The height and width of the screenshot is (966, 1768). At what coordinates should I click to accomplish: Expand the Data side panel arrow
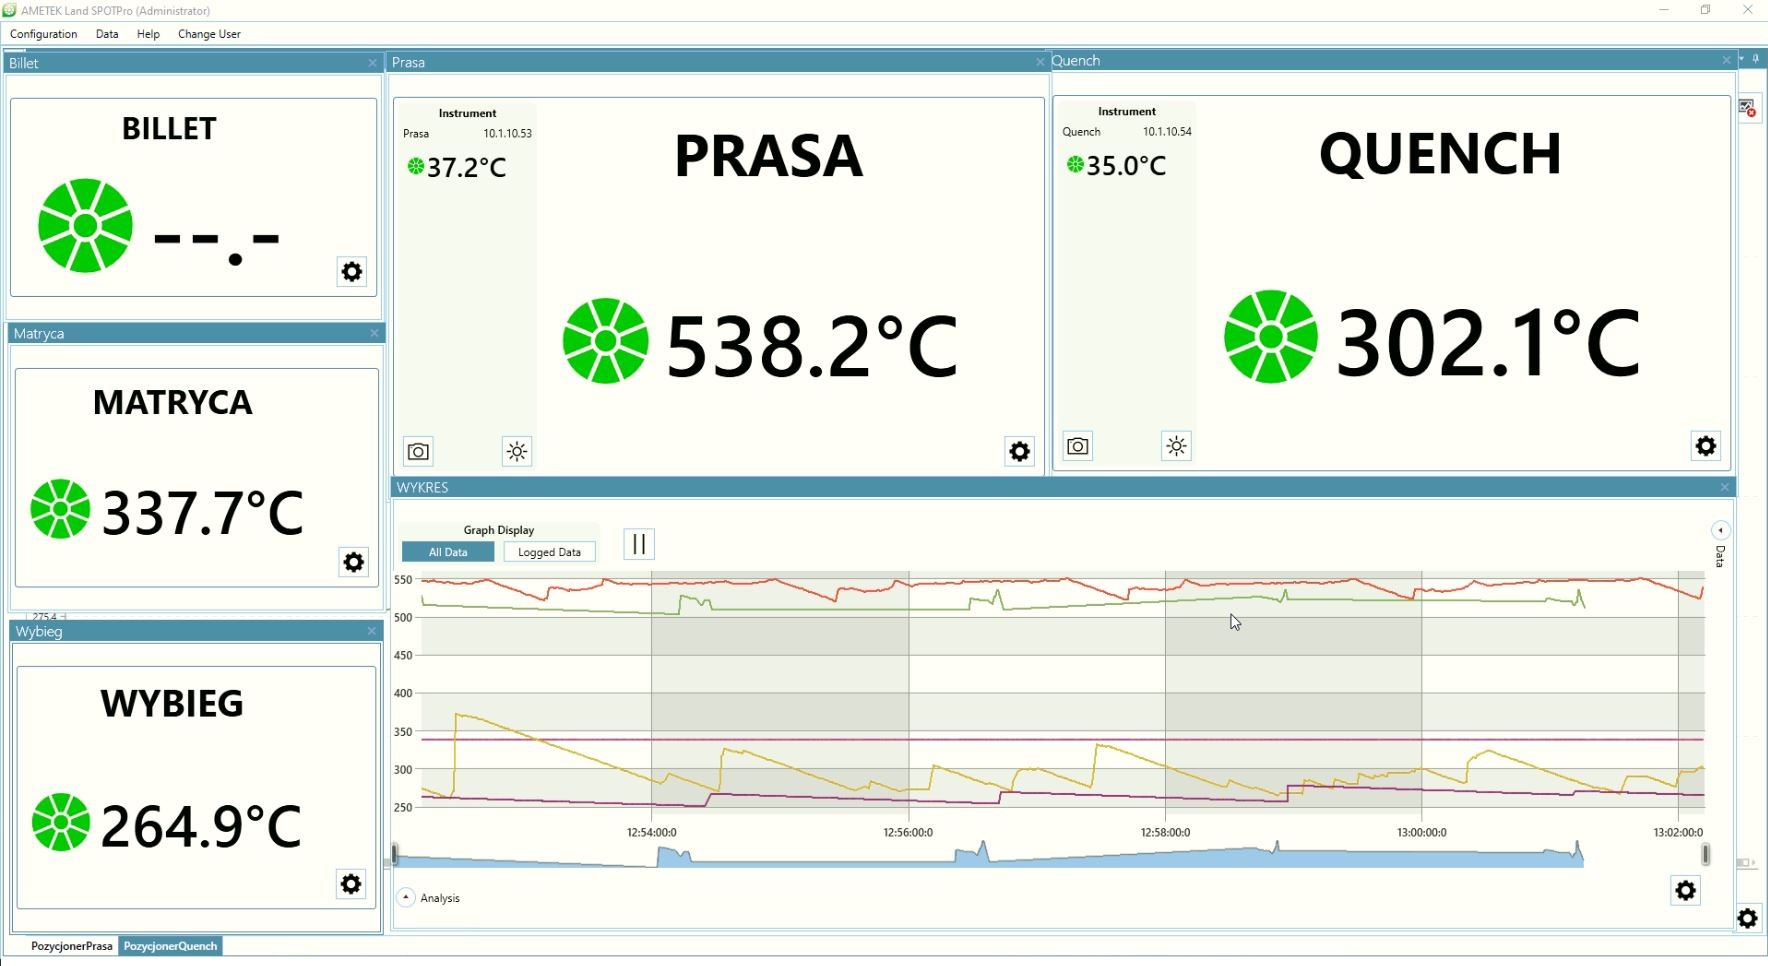point(1720,531)
